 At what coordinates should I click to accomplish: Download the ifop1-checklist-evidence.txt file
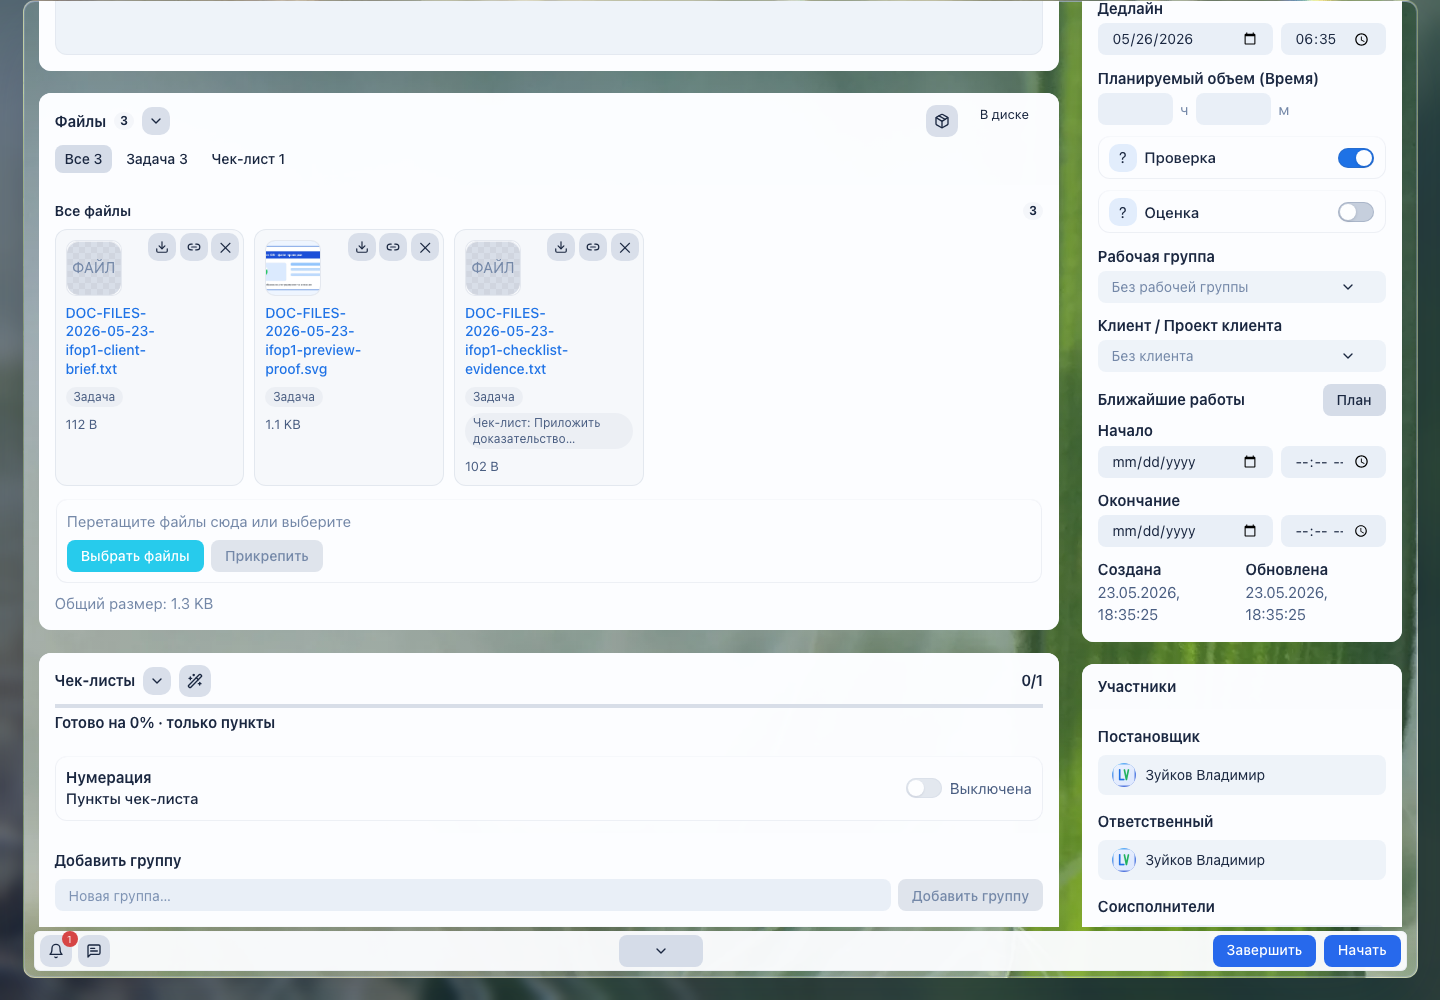tap(561, 247)
